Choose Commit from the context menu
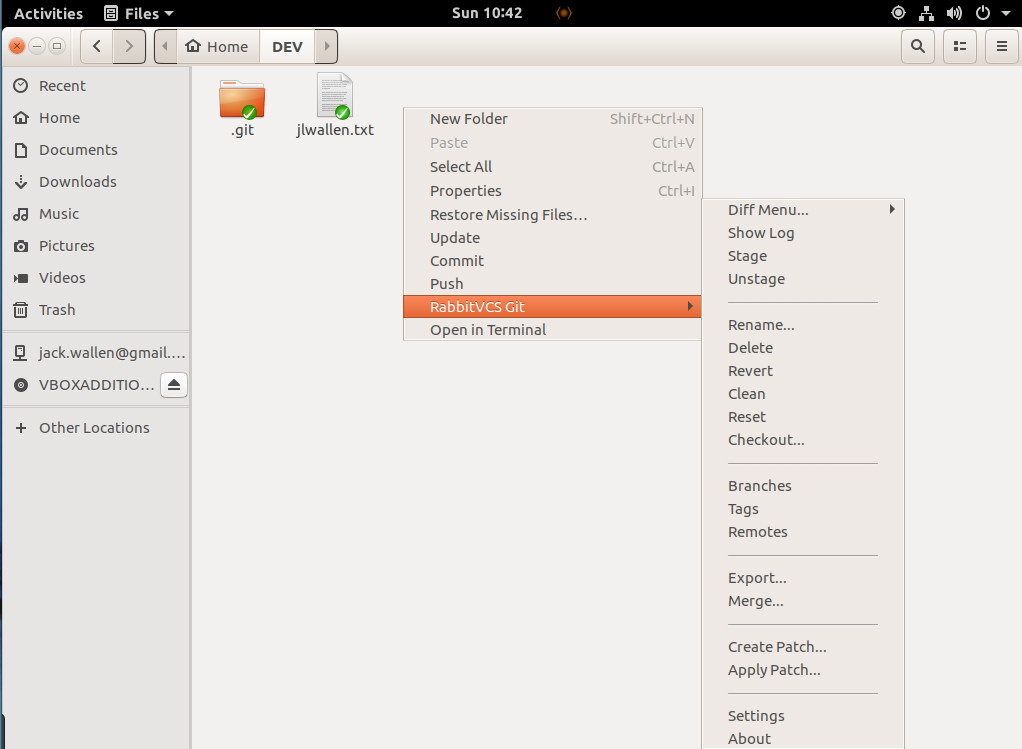Viewport: 1022px width, 749px height. click(x=457, y=261)
